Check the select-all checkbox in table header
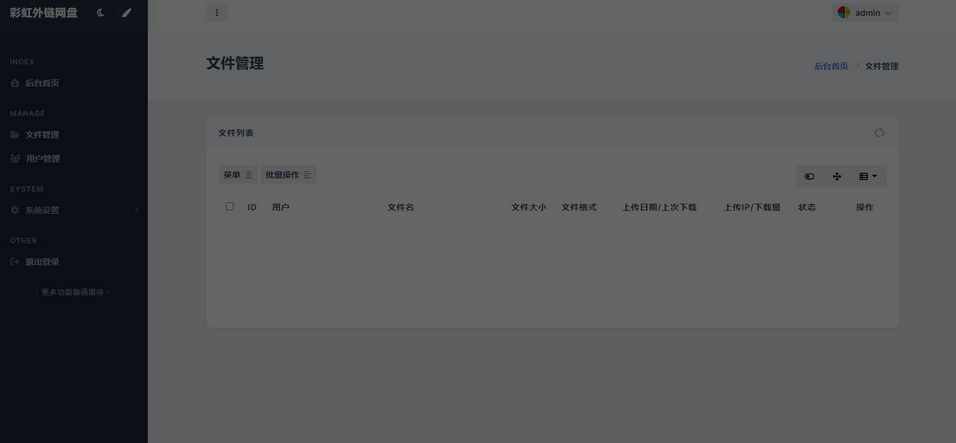The image size is (956, 443). (x=229, y=207)
